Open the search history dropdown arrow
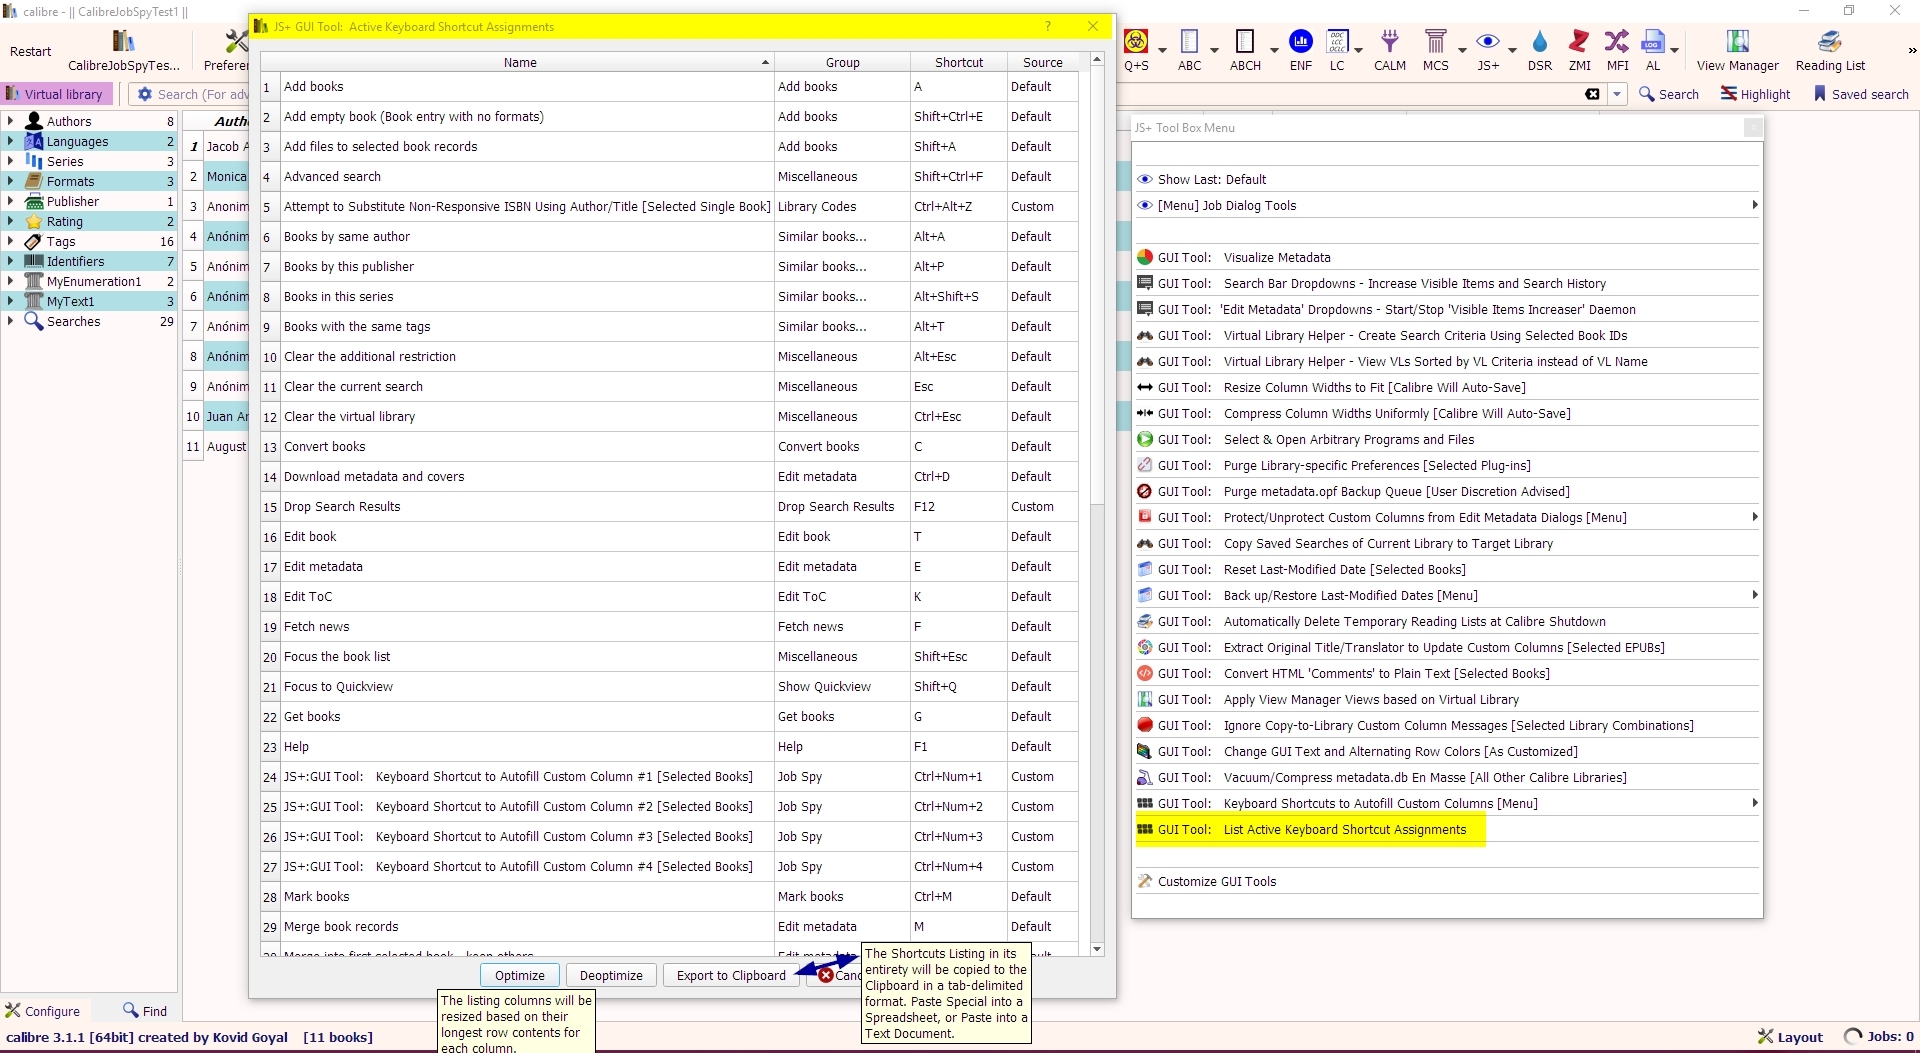Viewport: 1920px width, 1053px height. click(1617, 94)
